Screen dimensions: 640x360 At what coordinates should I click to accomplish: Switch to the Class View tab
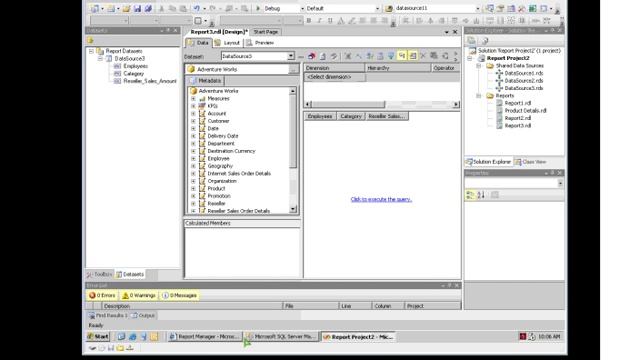530,162
